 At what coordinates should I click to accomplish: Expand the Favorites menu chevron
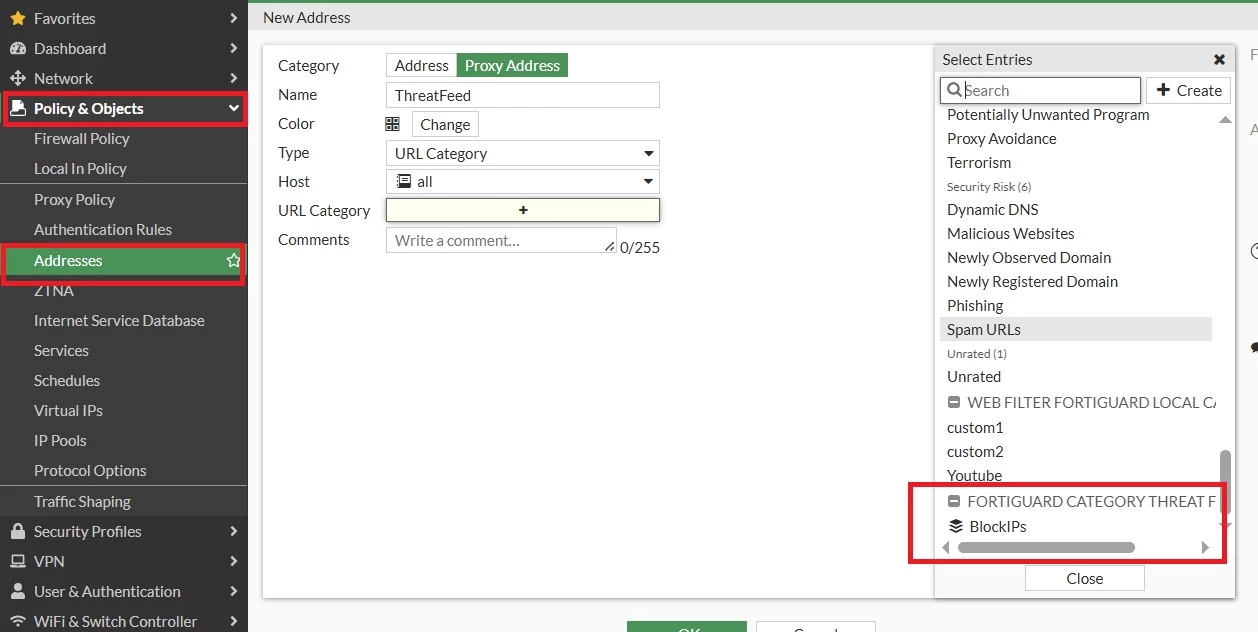point(233,18)
